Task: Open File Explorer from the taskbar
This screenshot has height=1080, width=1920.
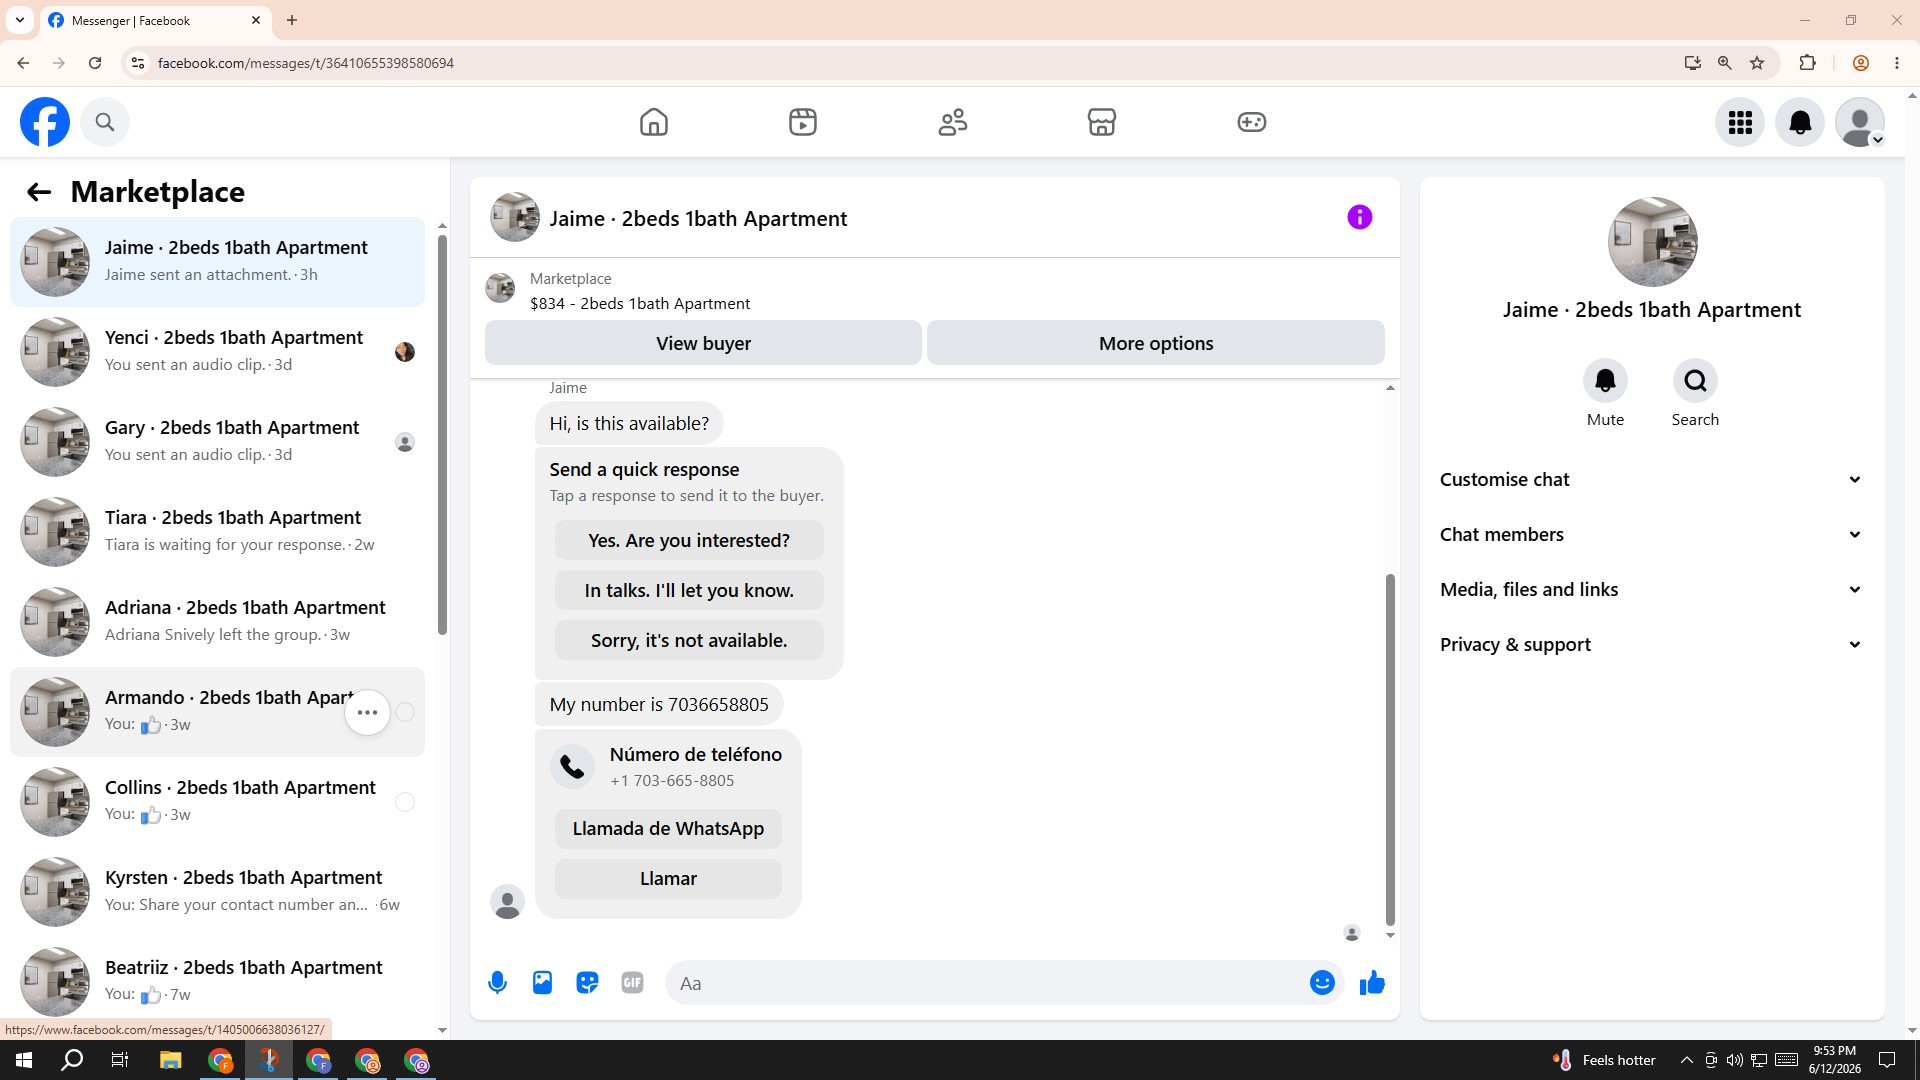Action: [x=170, y=1060]
